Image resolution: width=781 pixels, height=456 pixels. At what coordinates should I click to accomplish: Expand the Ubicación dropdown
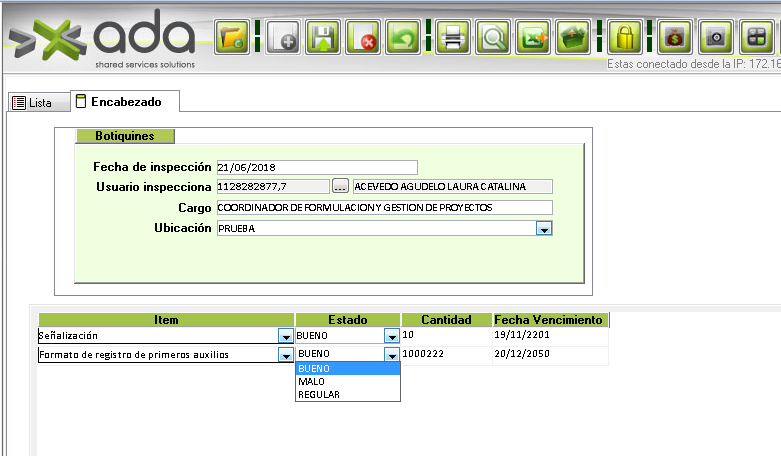[544, 229]
